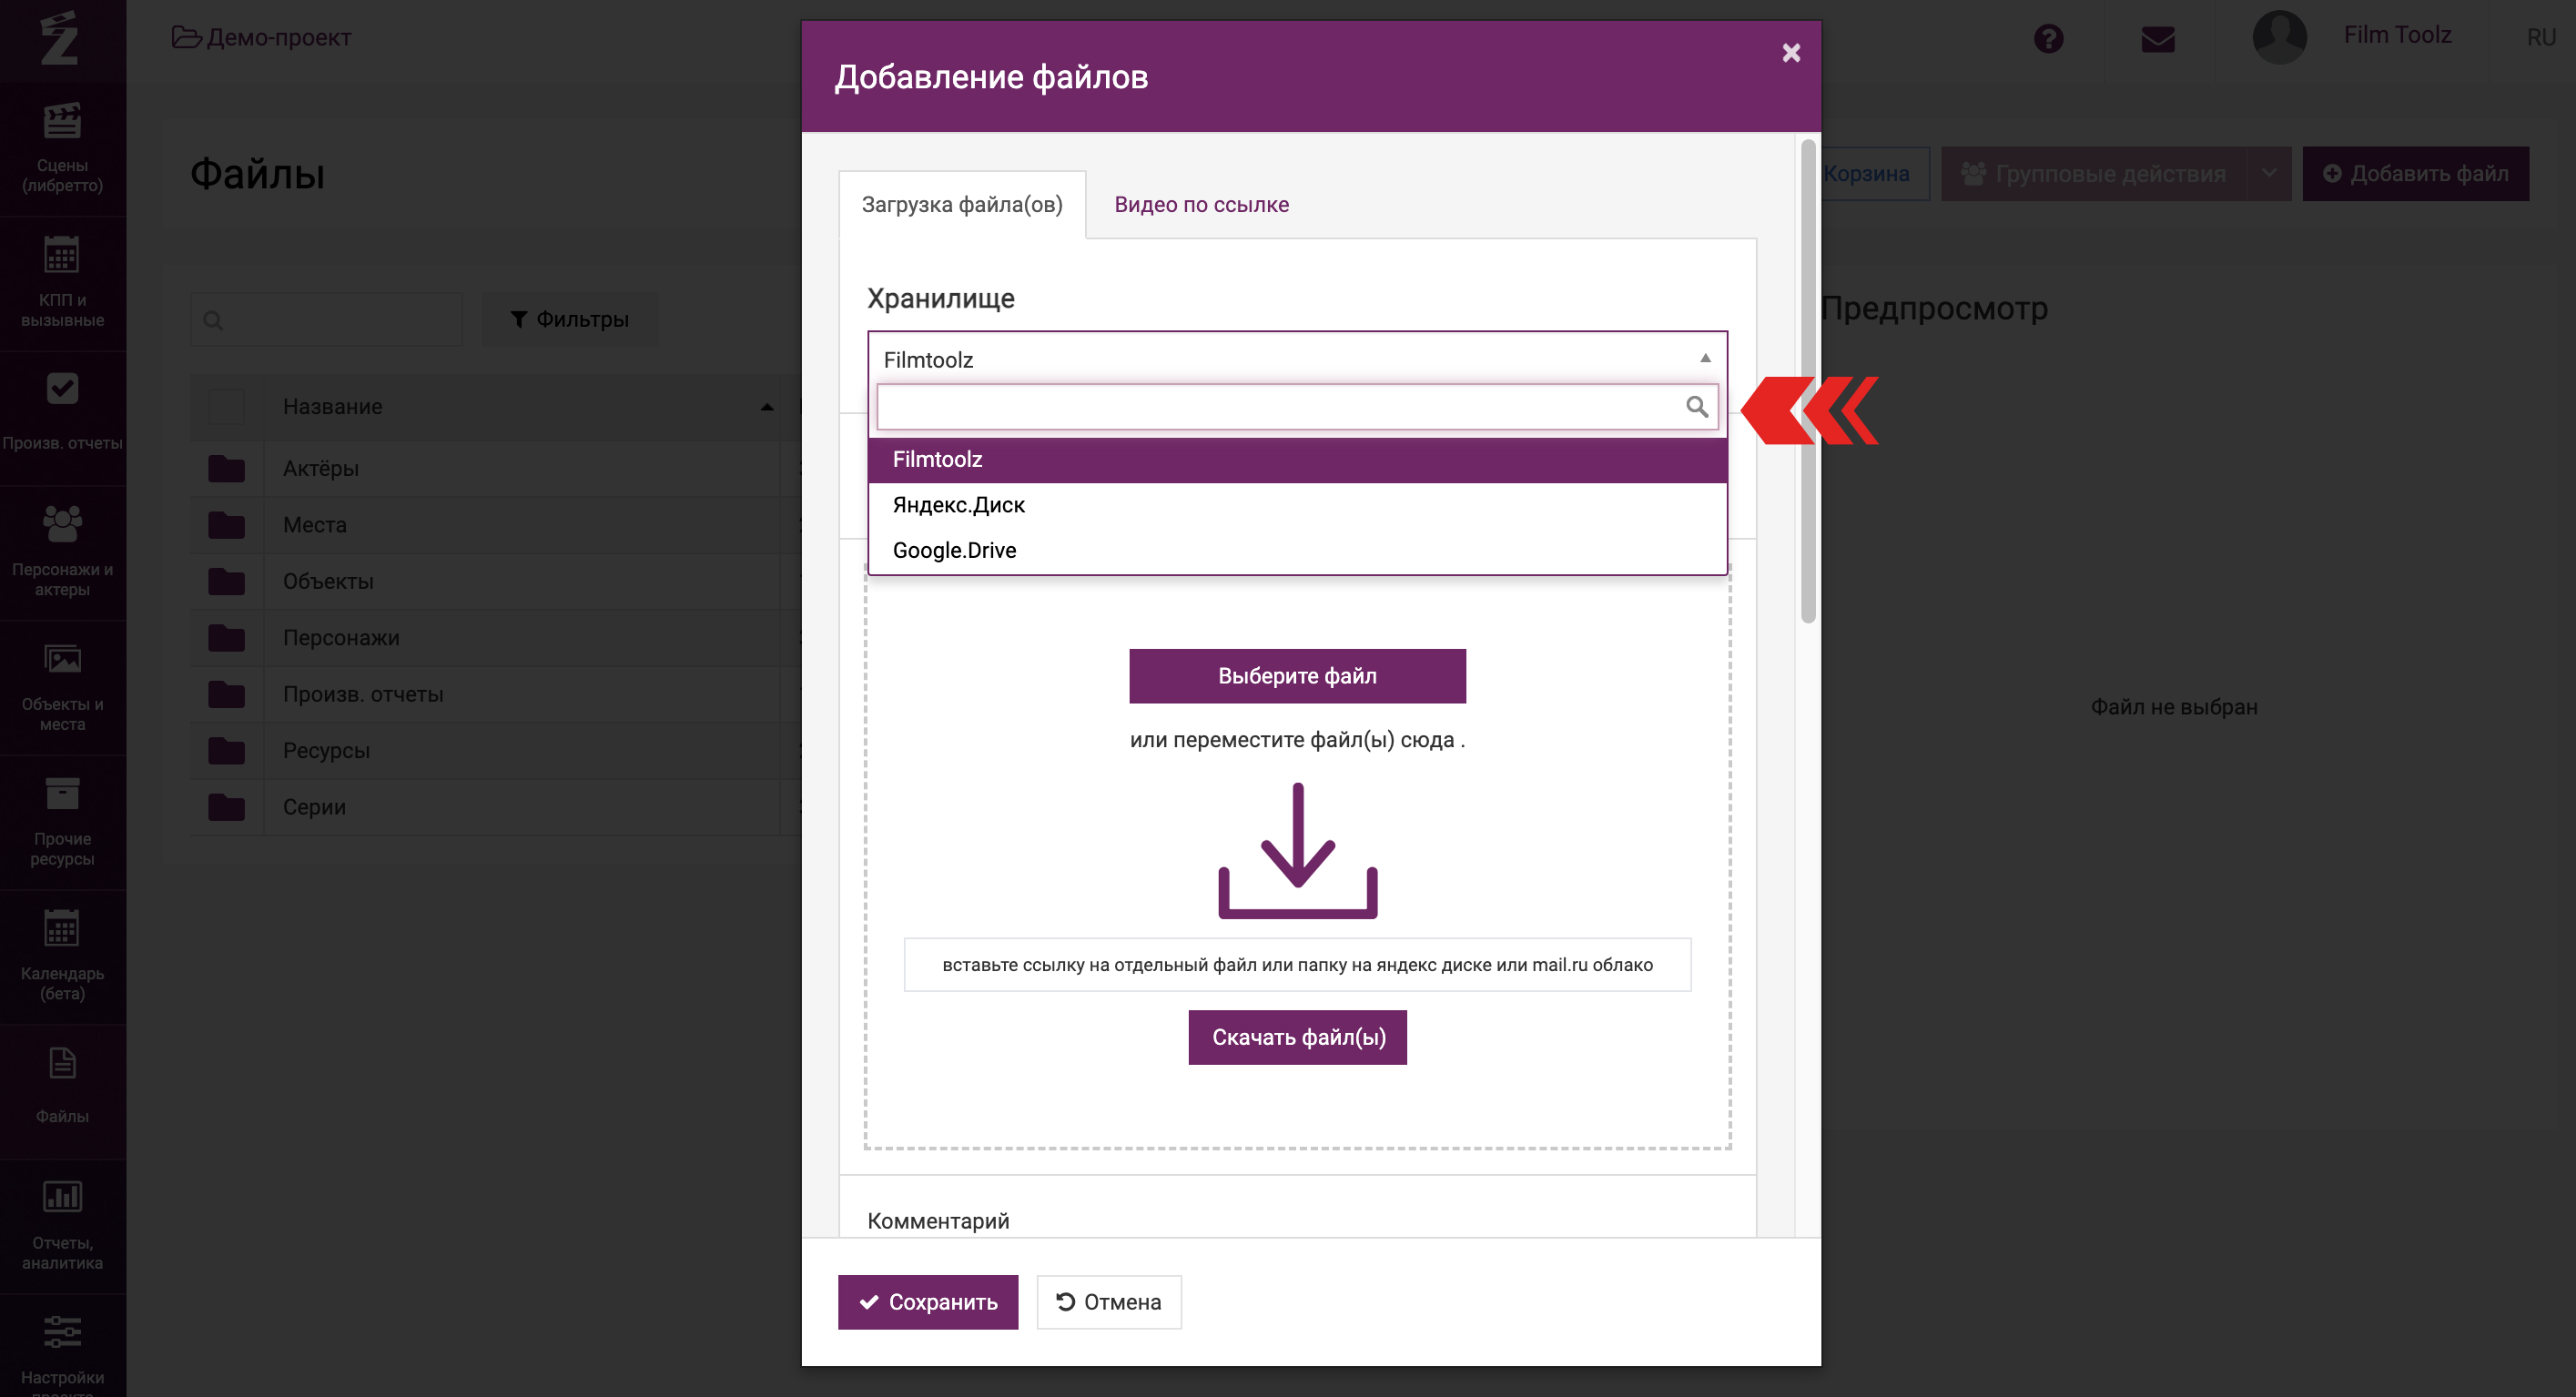Open the Ресурсы folder icon
2576x1397 pixels.
click(226, 750)
